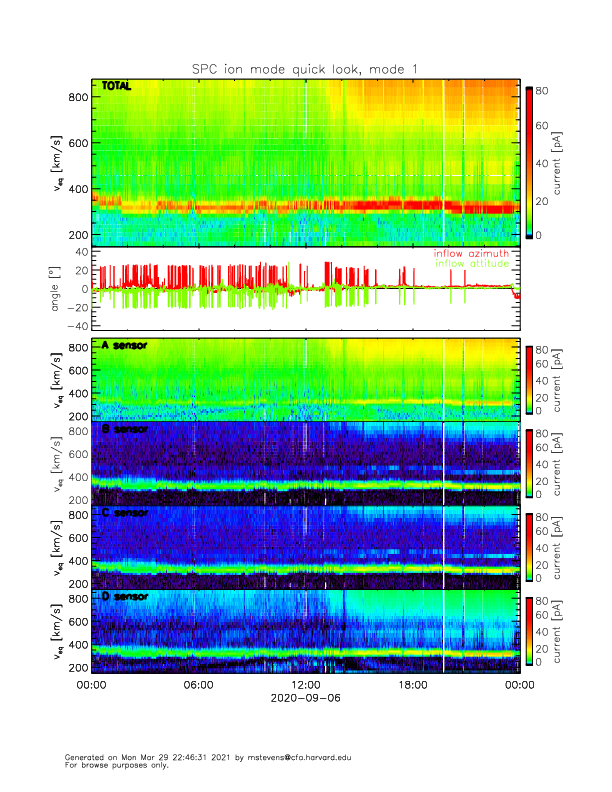Click the TOTAL panel label text
This screenshot has height=792, width=612.
point(117,87)
